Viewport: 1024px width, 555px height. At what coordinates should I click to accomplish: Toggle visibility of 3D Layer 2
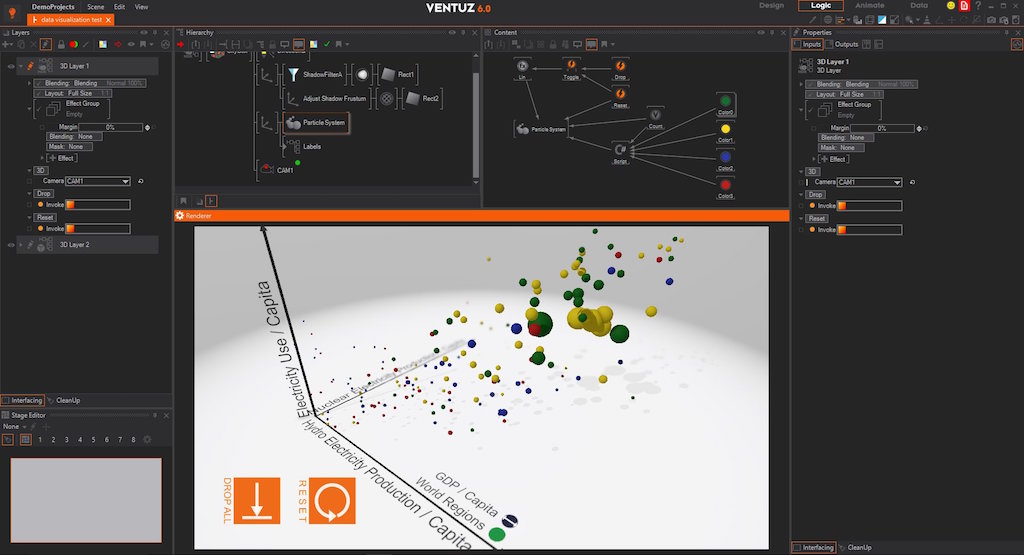coord(11,244)
